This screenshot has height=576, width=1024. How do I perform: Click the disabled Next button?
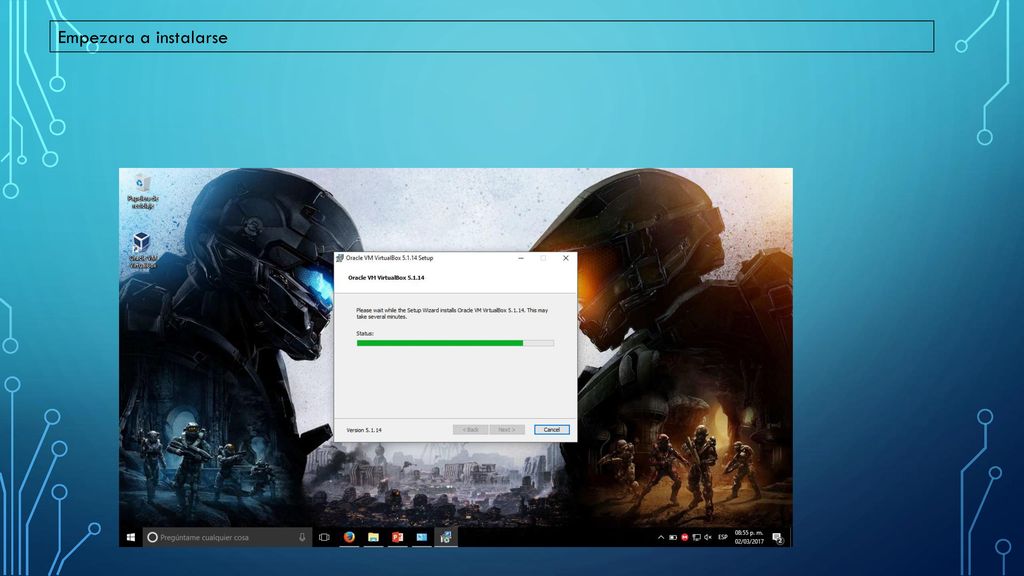click(x=507, y=430)
